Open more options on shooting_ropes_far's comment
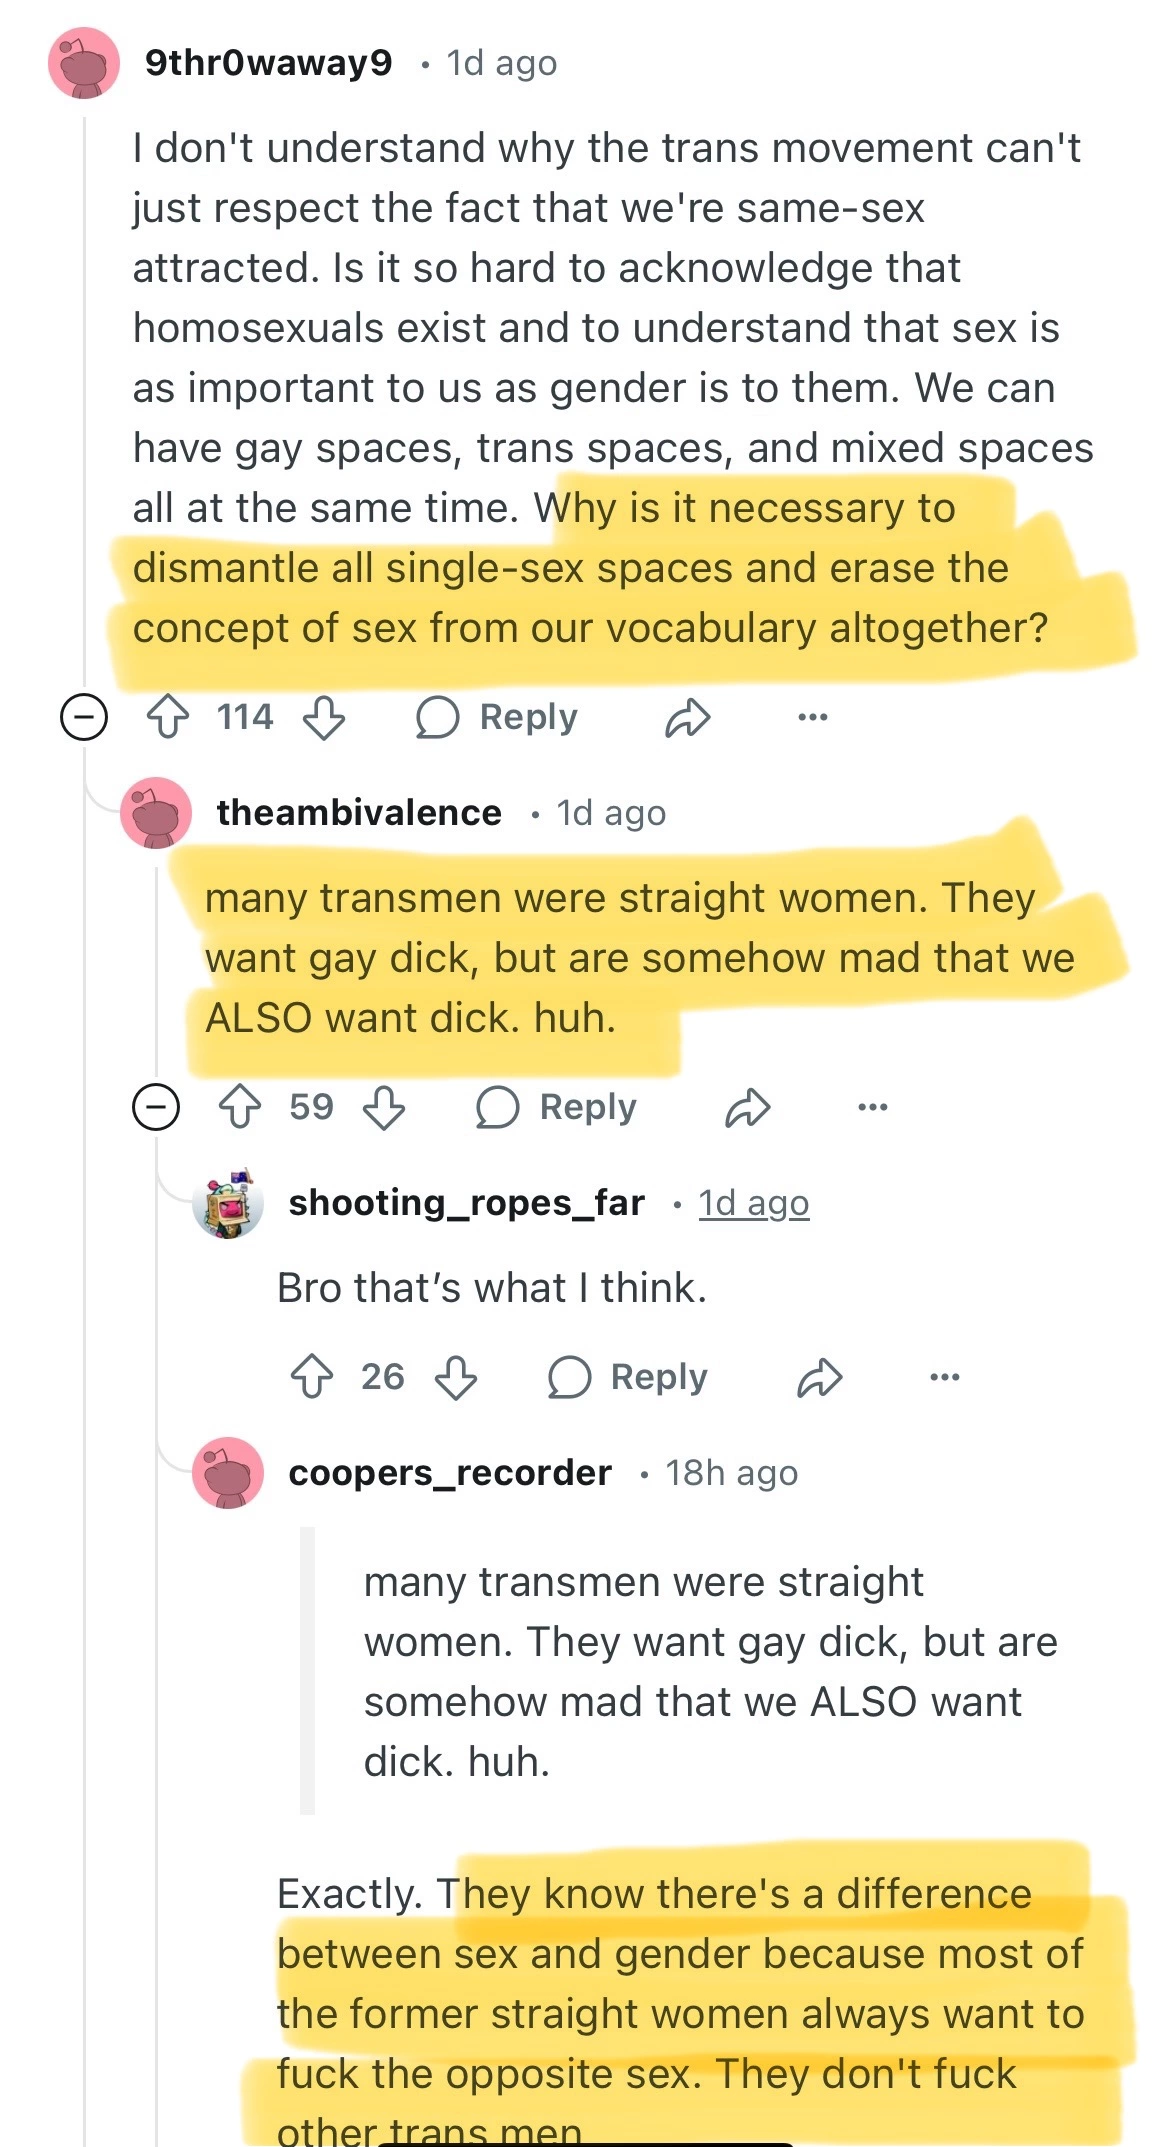This screenshot has height=2147, width=1170. coord(944,1376)
